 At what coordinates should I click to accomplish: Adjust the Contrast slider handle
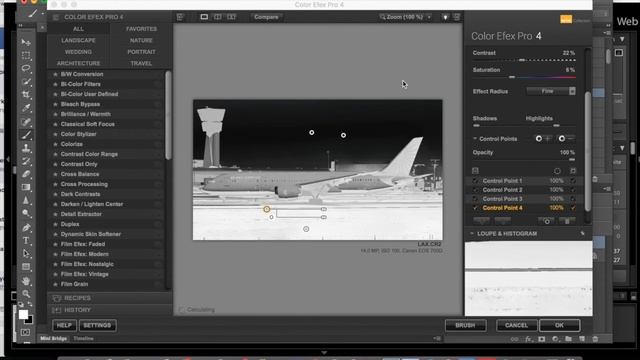522,60
